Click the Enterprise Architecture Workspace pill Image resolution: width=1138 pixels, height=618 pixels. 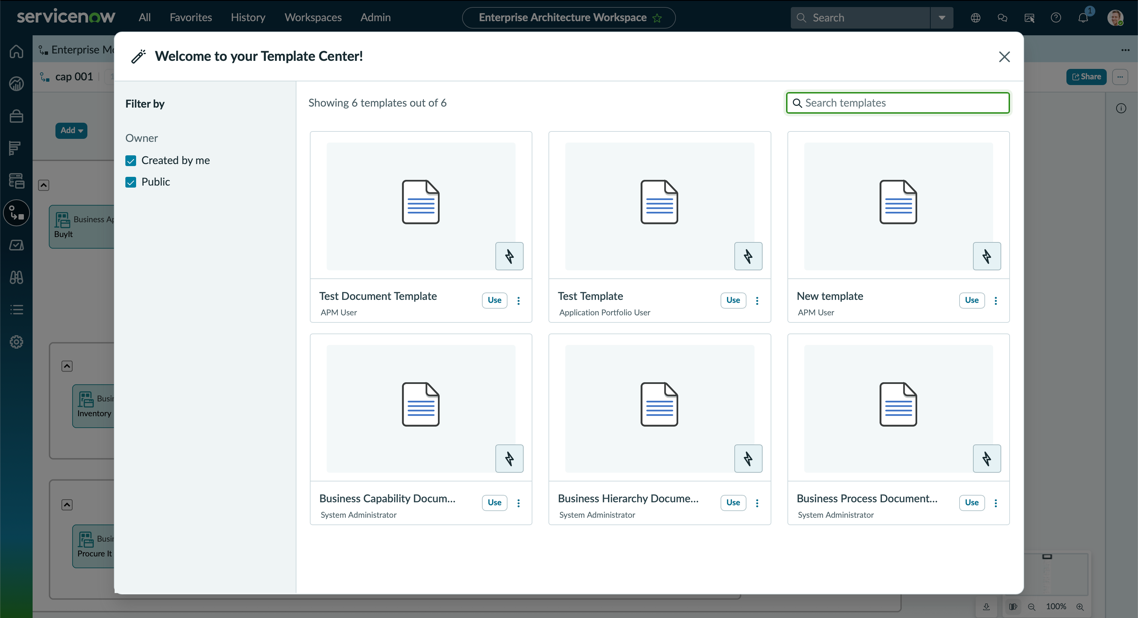569,17
